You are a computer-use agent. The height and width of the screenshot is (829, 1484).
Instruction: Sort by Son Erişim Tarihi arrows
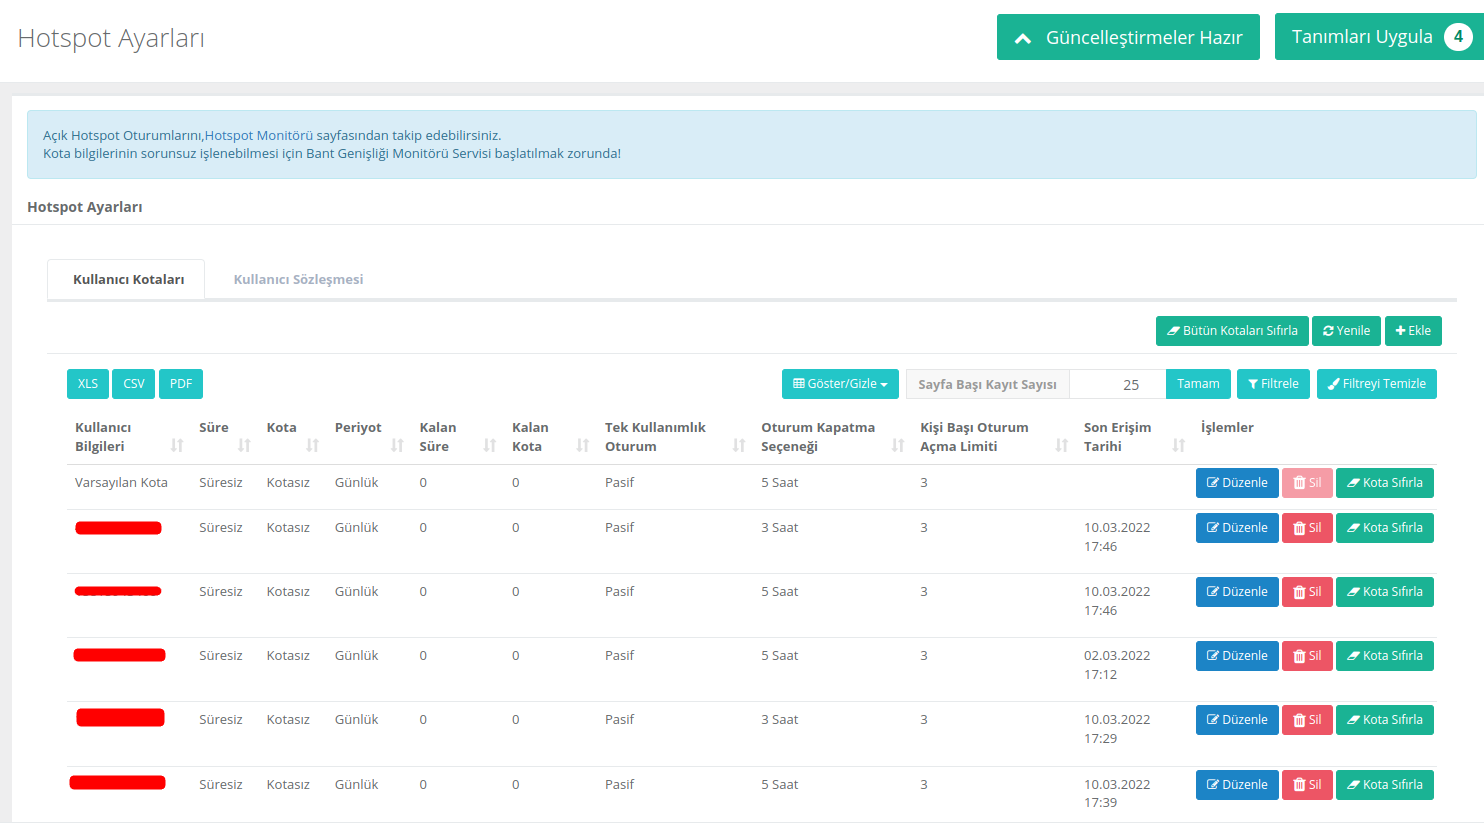pyautogui.click(x=1179, y=446)
